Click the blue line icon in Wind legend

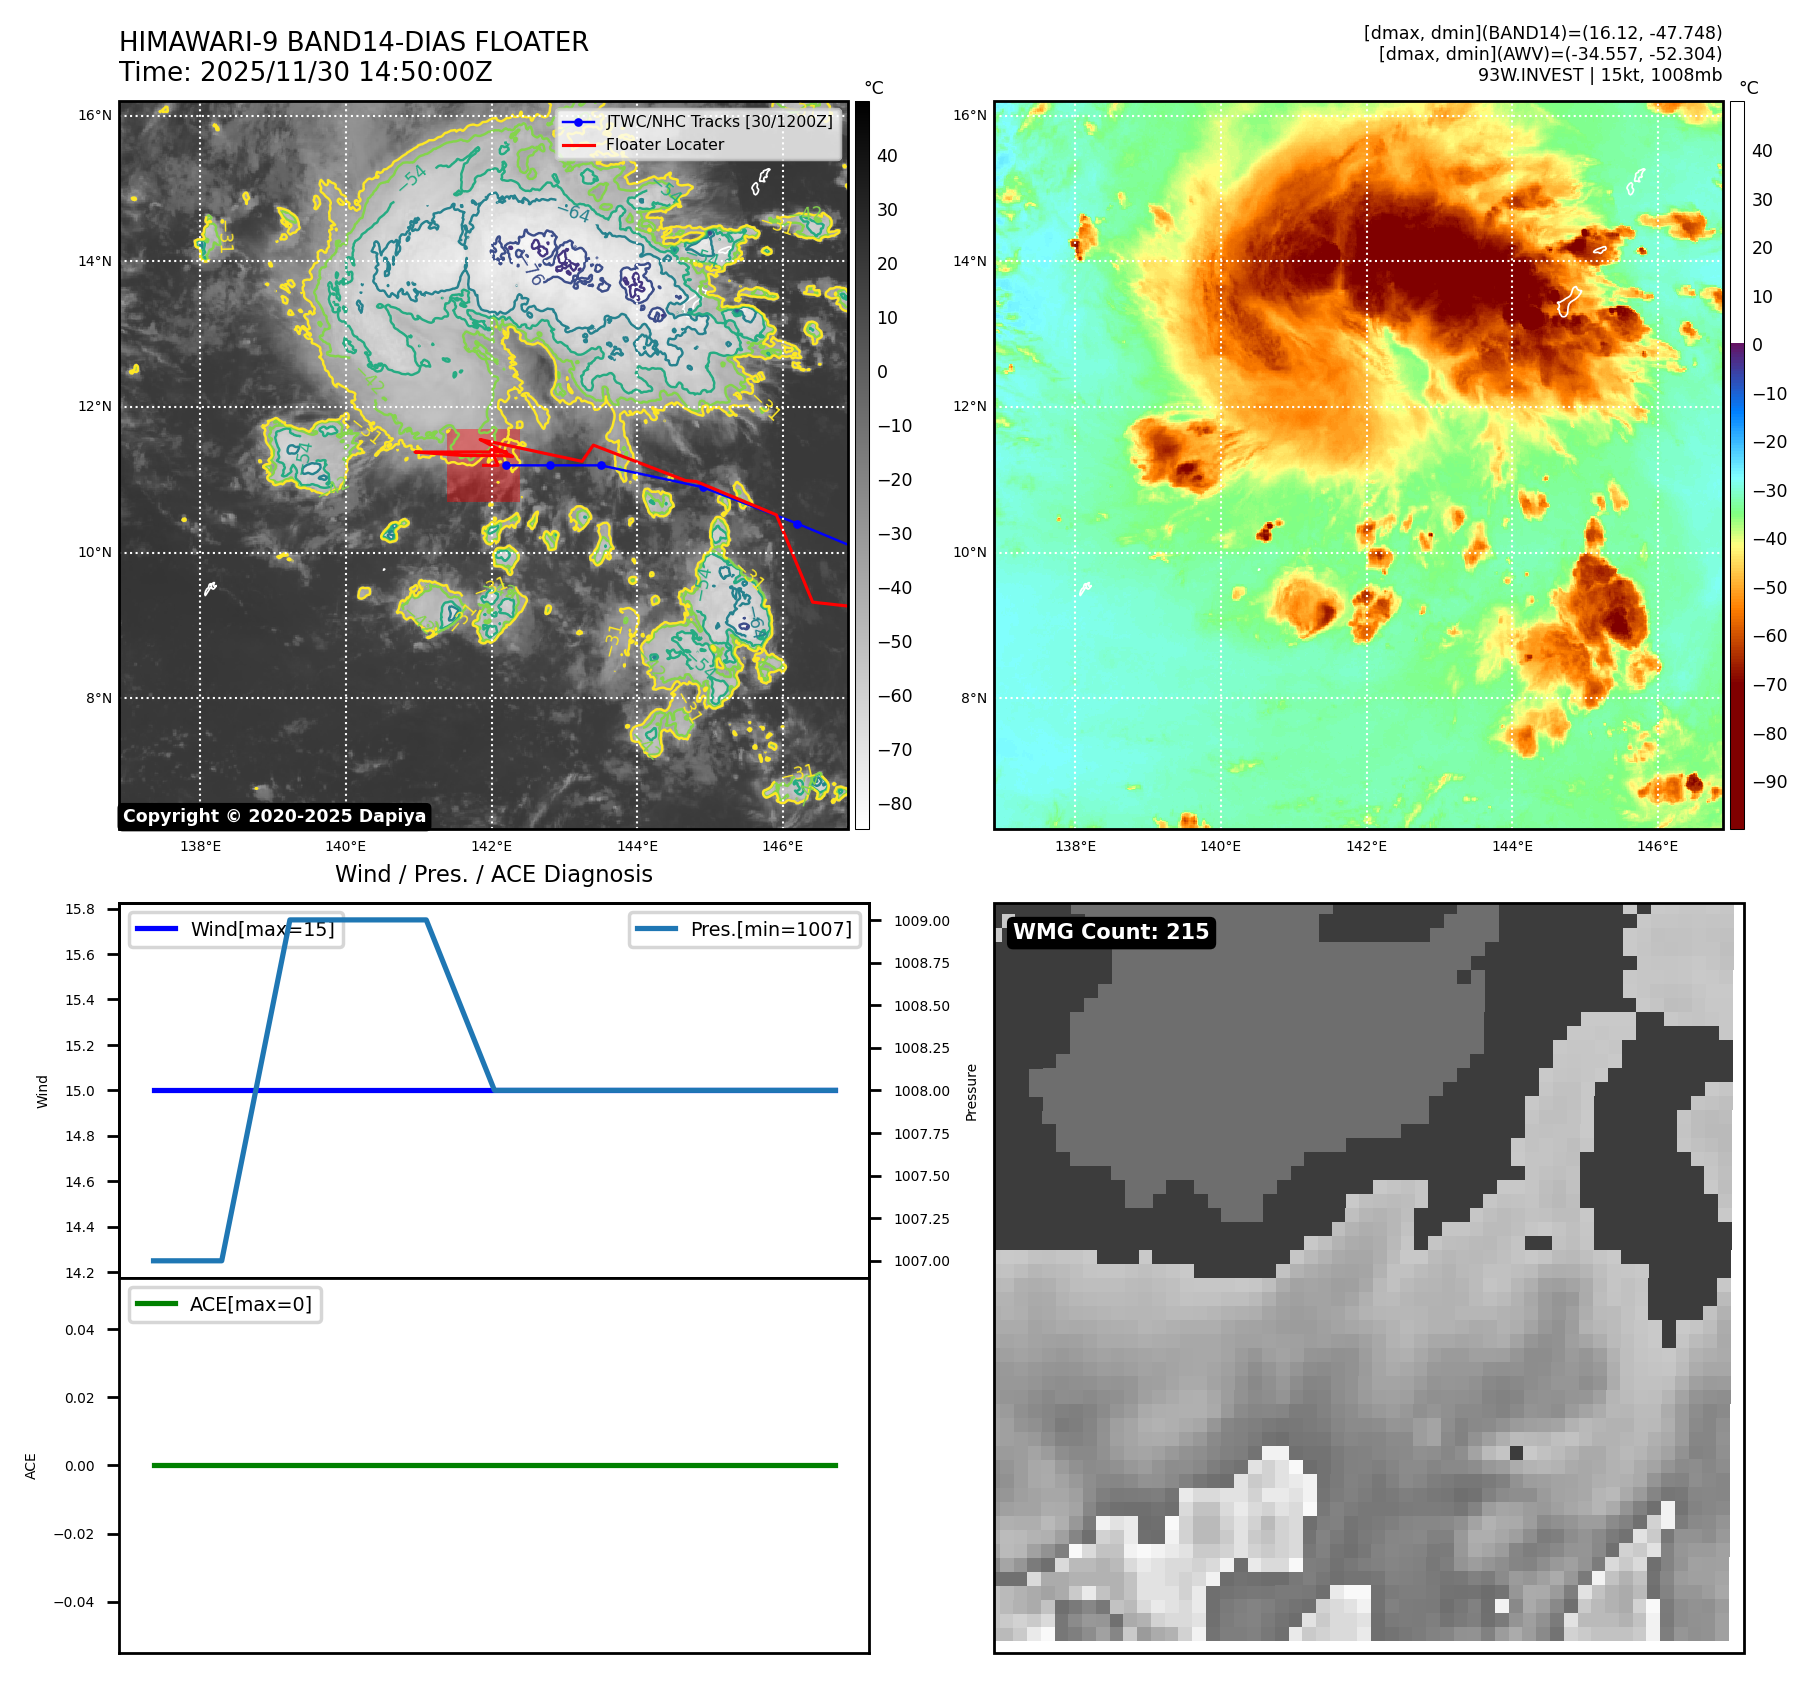click(156, 929)
